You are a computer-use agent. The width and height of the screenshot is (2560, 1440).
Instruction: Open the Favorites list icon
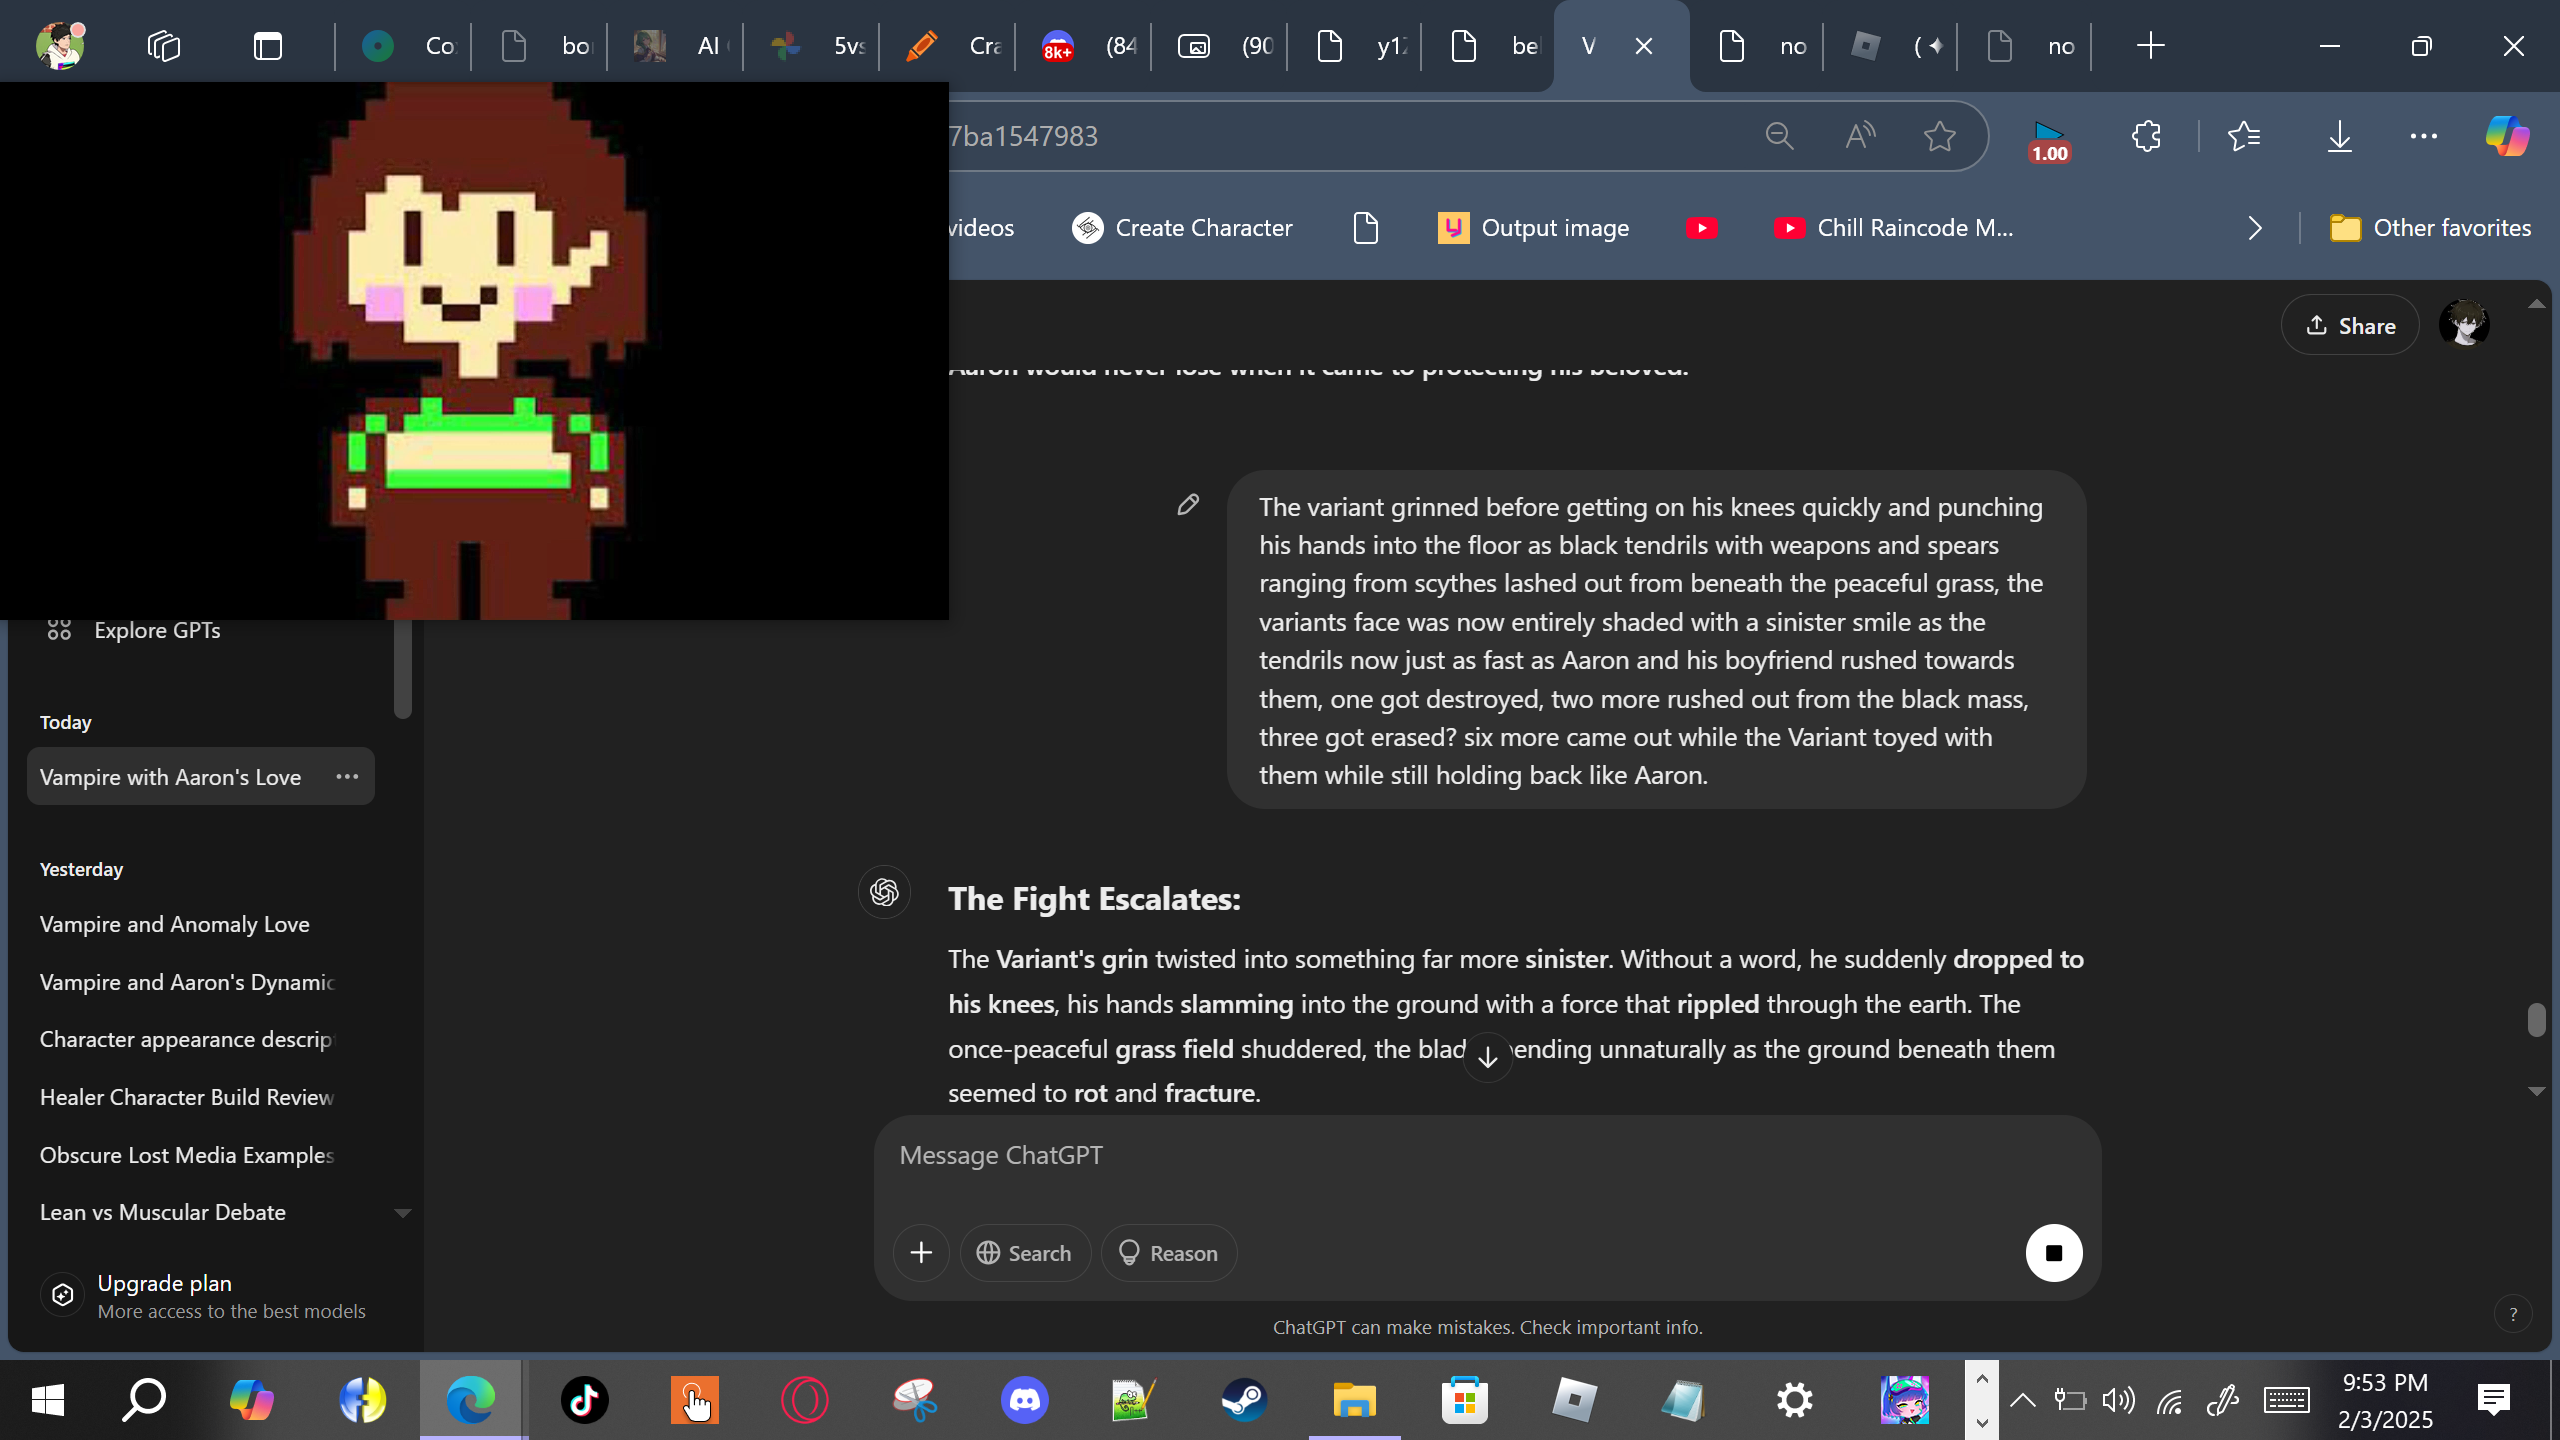(2244, 136)
